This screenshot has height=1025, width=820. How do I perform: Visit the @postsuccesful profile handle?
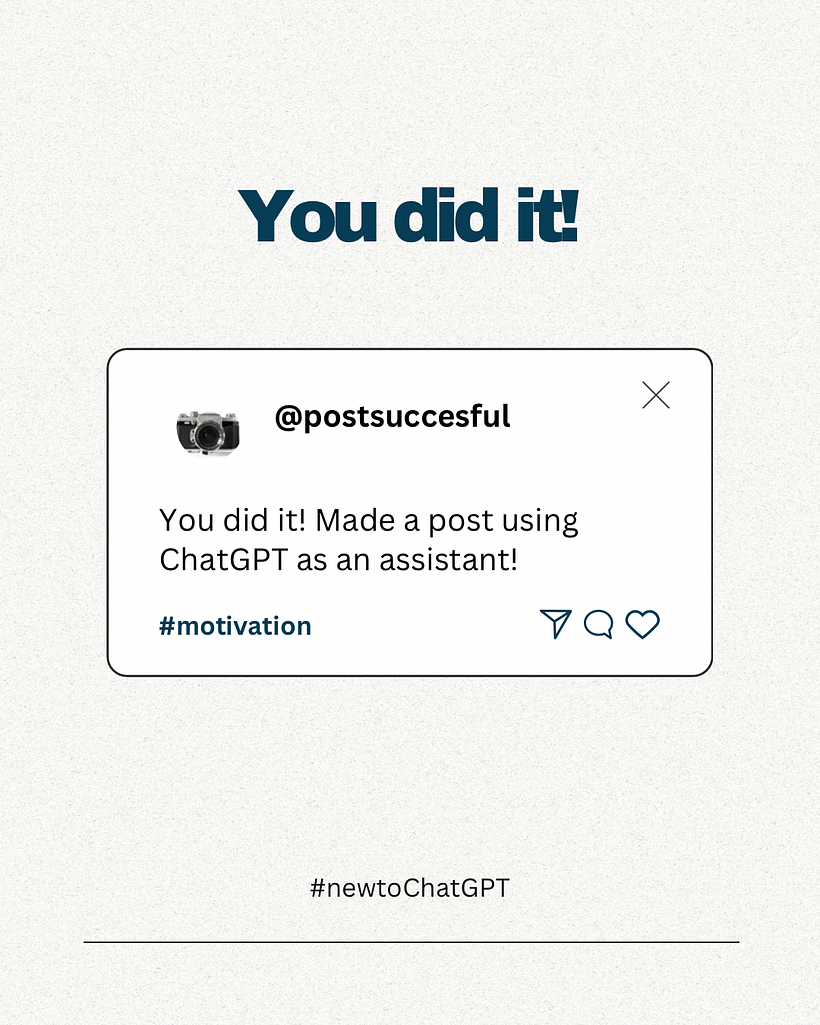tap(392, 416)
